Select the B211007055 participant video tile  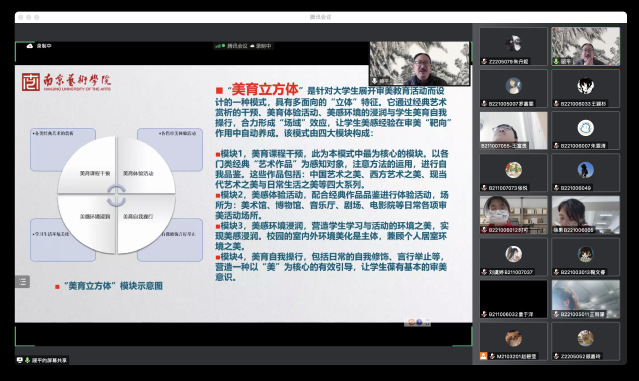tap(513, 130)
